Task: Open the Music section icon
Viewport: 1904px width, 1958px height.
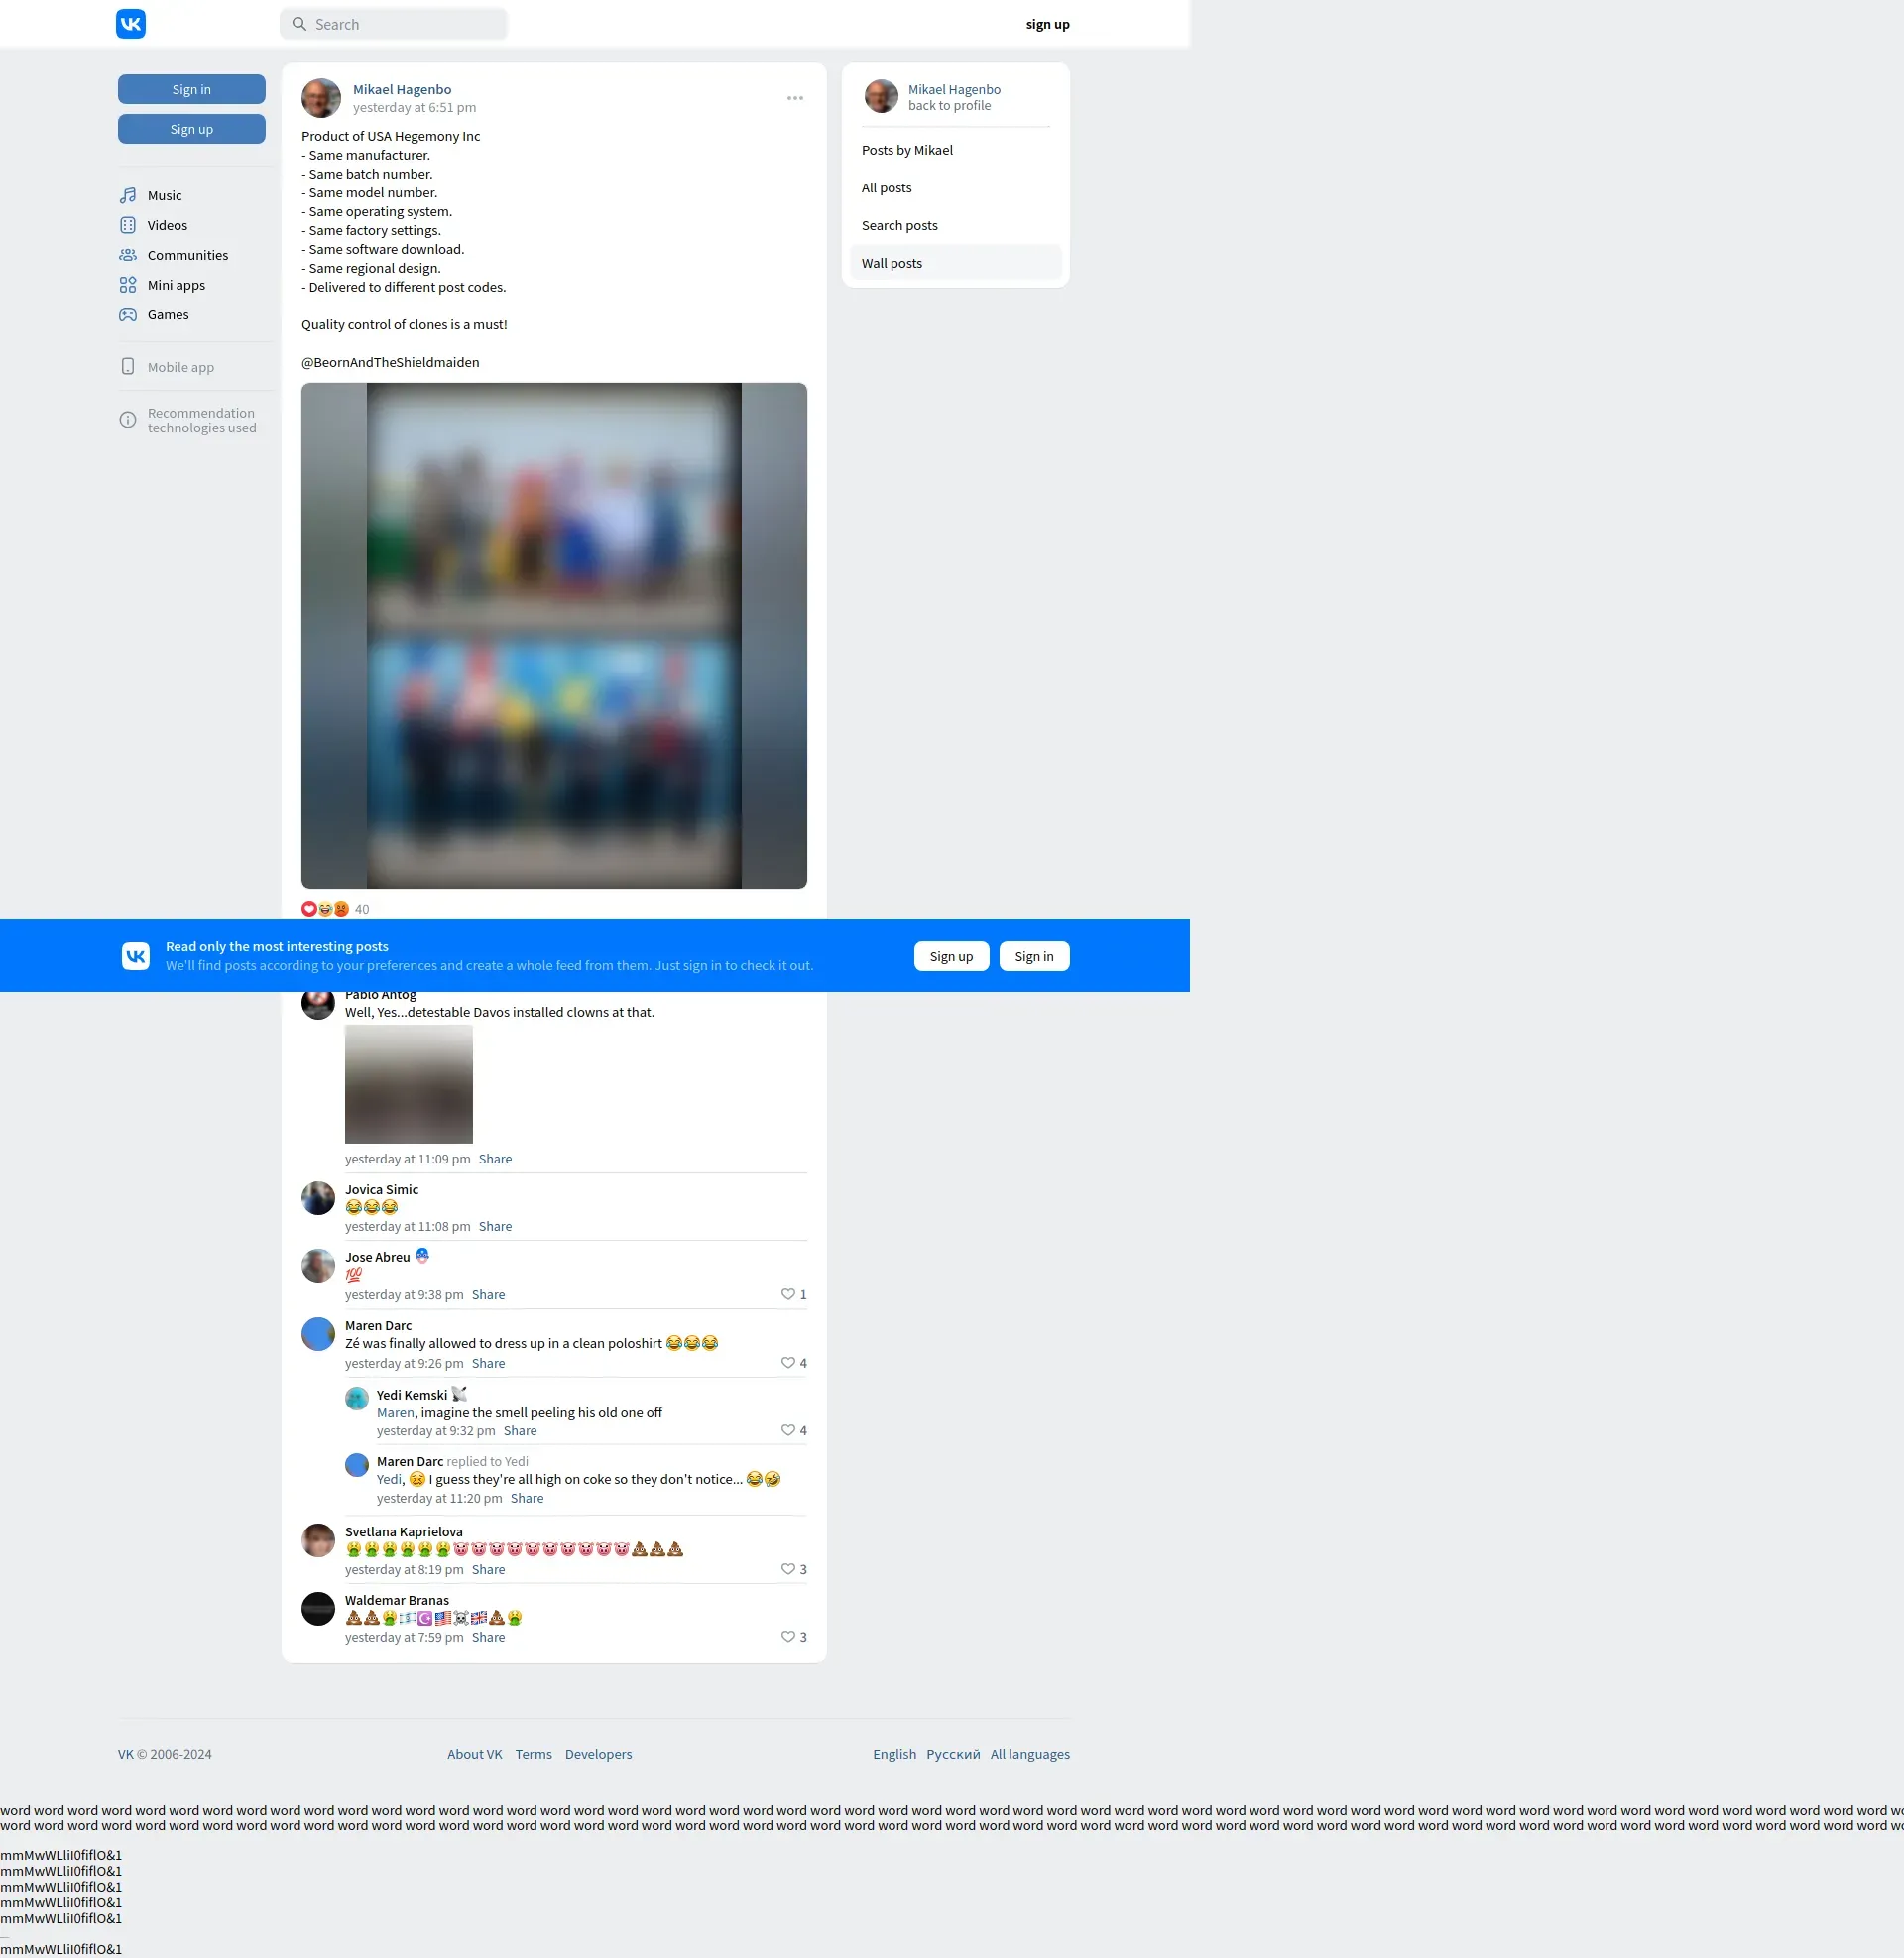Action: 128,196
